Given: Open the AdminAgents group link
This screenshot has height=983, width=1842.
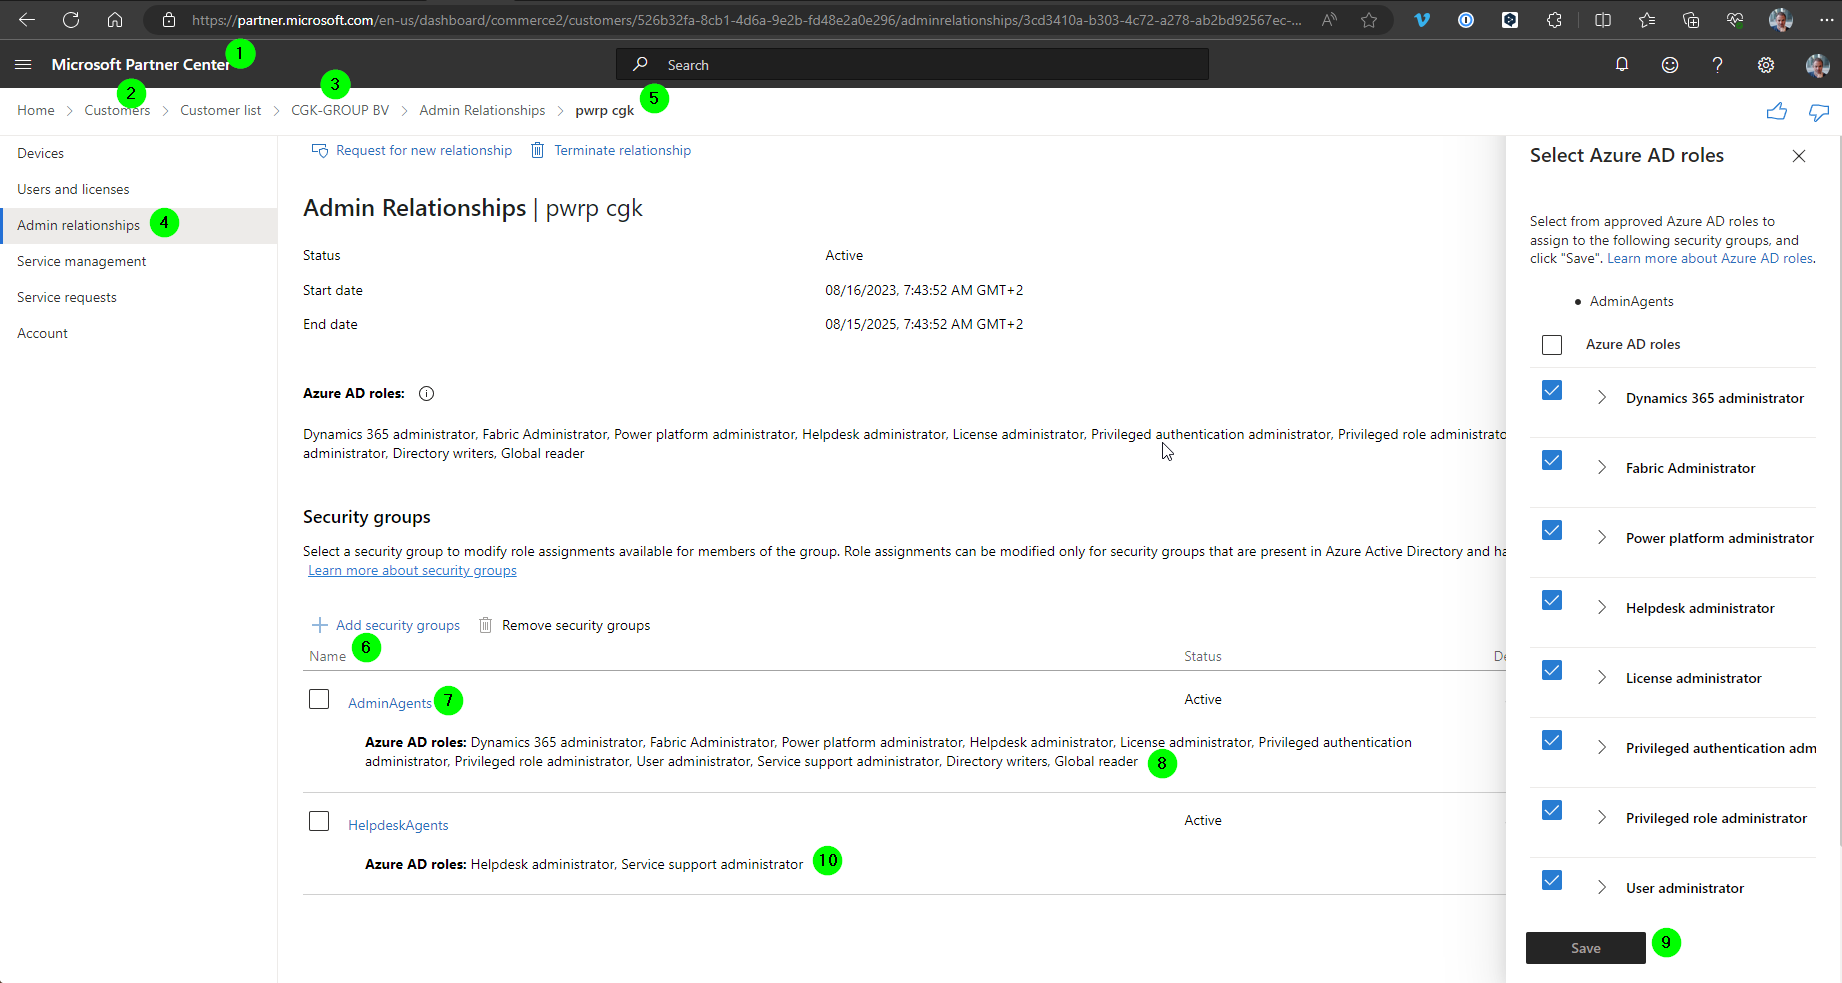Looking at the screenshot, I should click(x=390, y=703).
